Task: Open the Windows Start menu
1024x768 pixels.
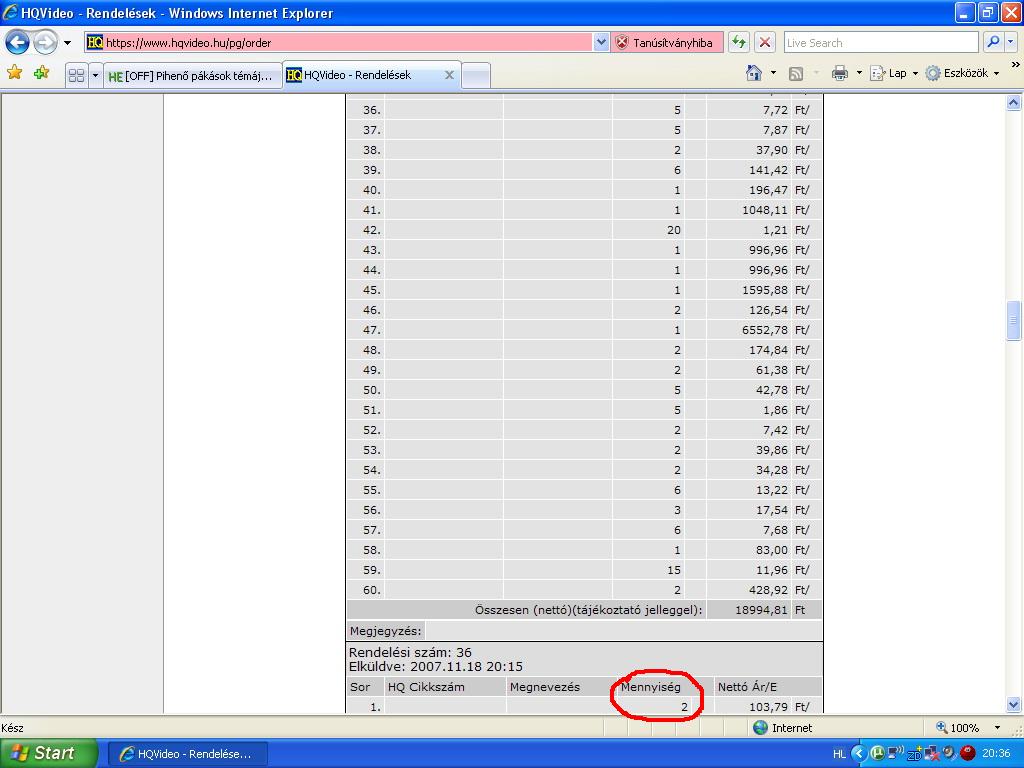Action: [x=49, y=754]
